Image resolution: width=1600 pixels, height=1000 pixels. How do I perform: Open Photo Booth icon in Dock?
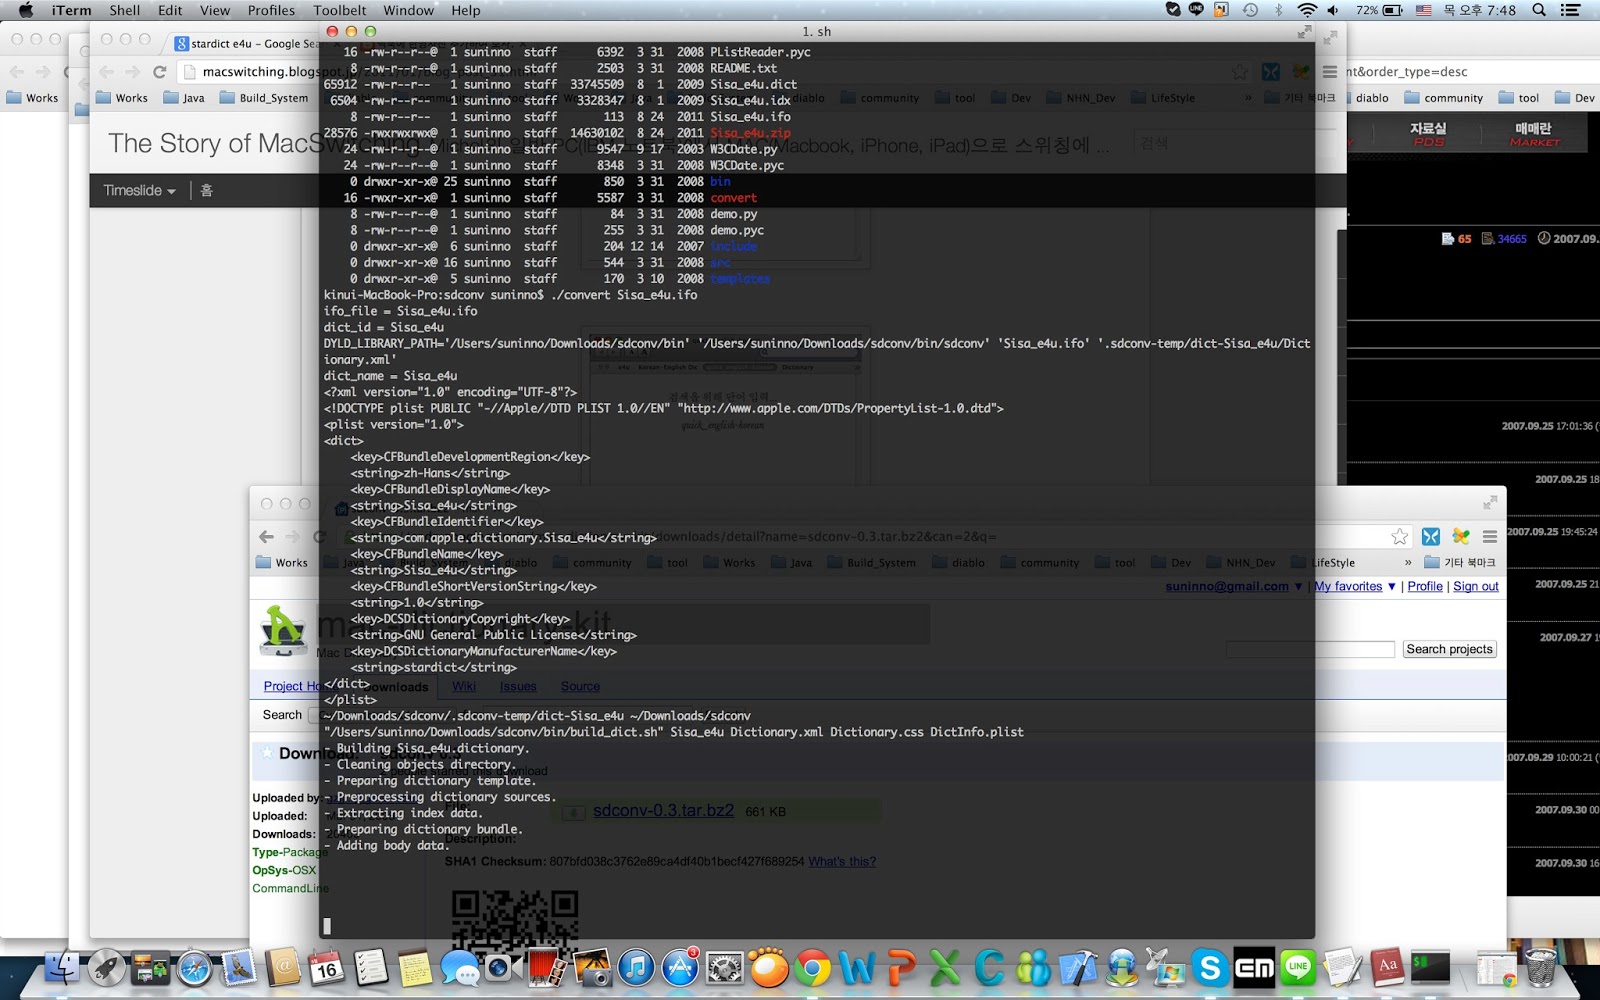point(547,967)
